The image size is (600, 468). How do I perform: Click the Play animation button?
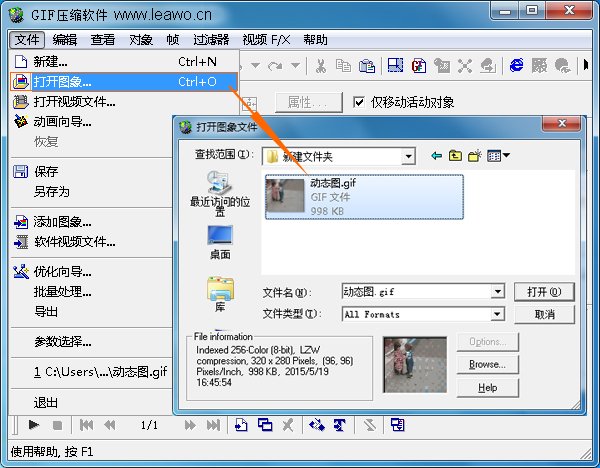click(x=34, y=425)
